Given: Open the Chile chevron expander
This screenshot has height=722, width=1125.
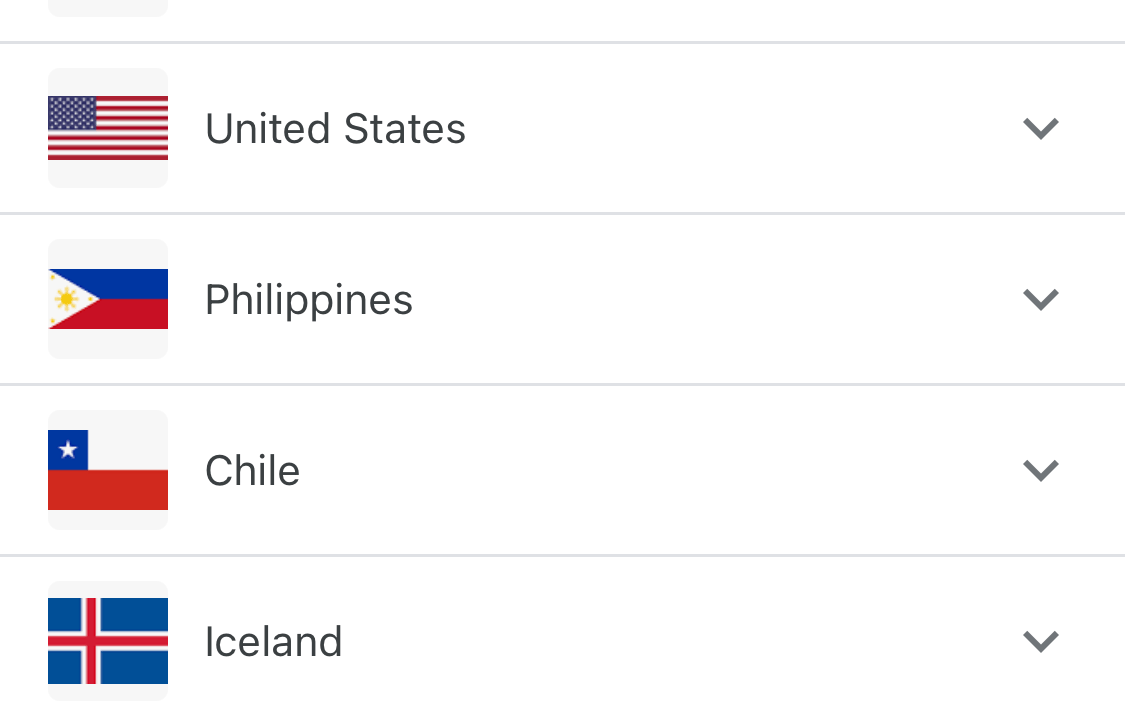Looking at the screenshot, I should pos(1040,470).
